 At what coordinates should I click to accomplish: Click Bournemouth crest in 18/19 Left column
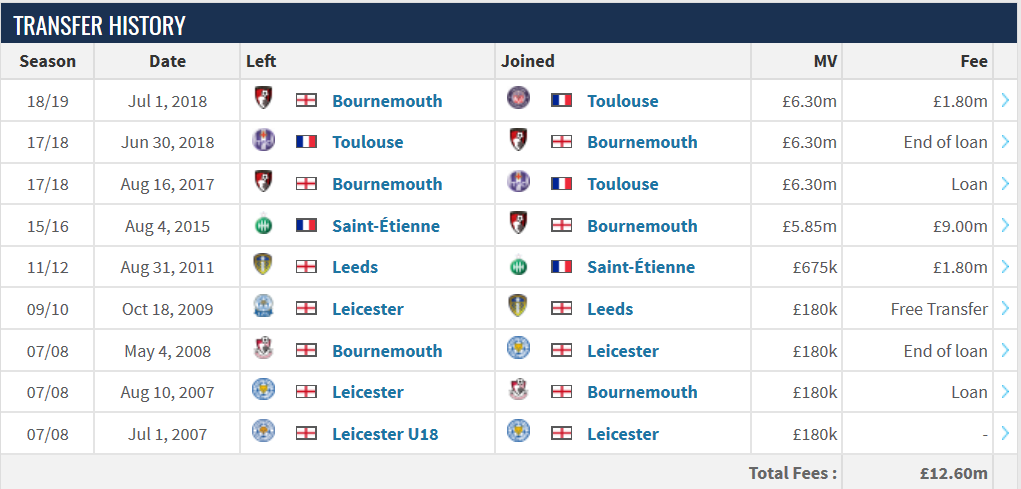[264, 98]
